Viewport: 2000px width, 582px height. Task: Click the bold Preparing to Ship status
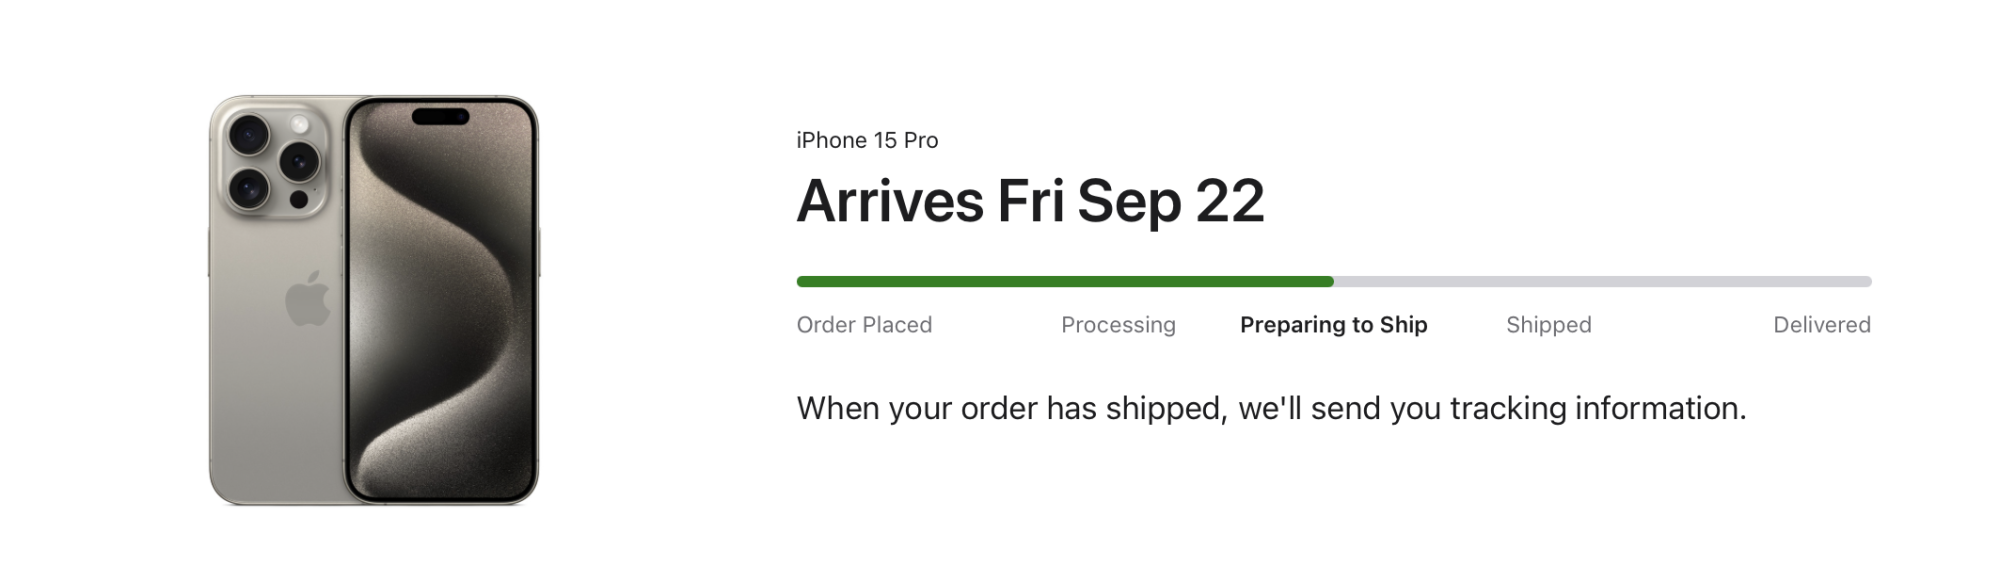click(1333, 325)
